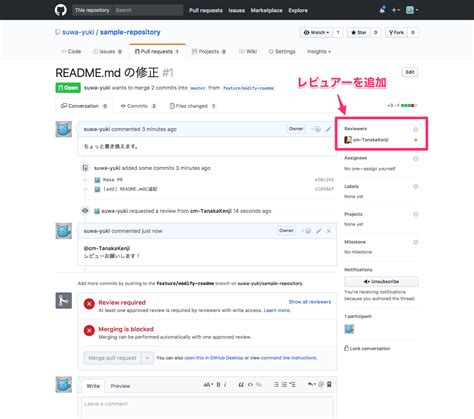Screen dimensions: 474x419
Task: Edit the second comment pencil icon
Action: point(319,231)
